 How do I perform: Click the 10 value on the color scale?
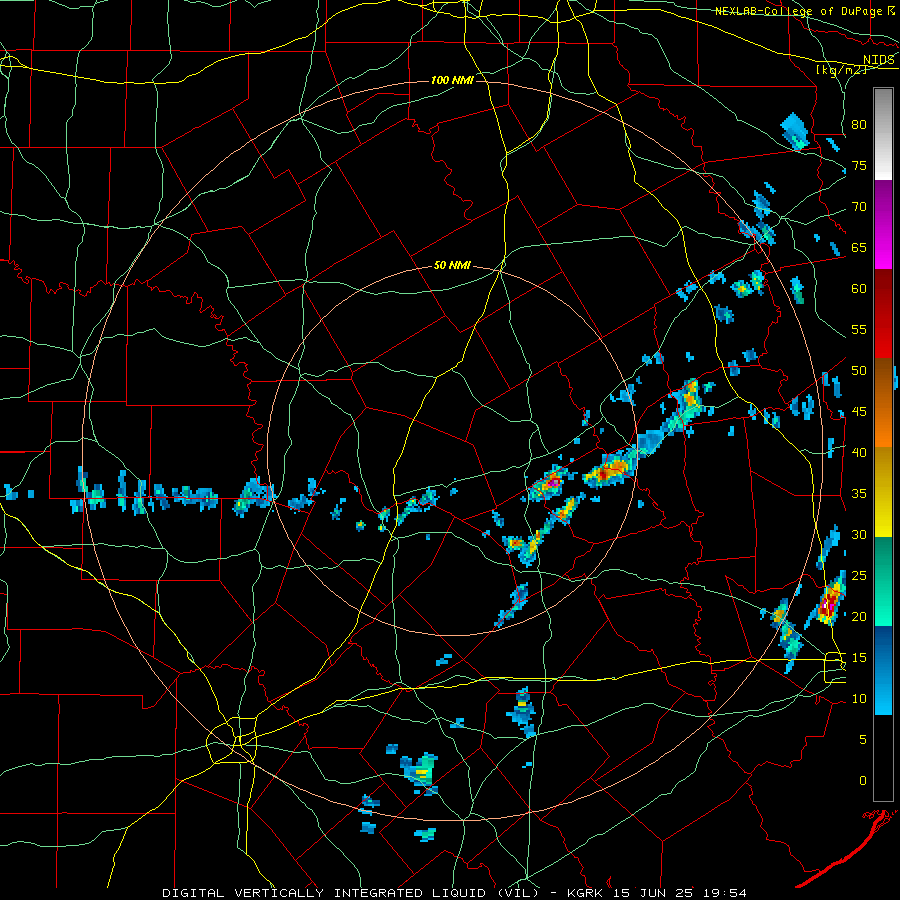pos(859,699)
